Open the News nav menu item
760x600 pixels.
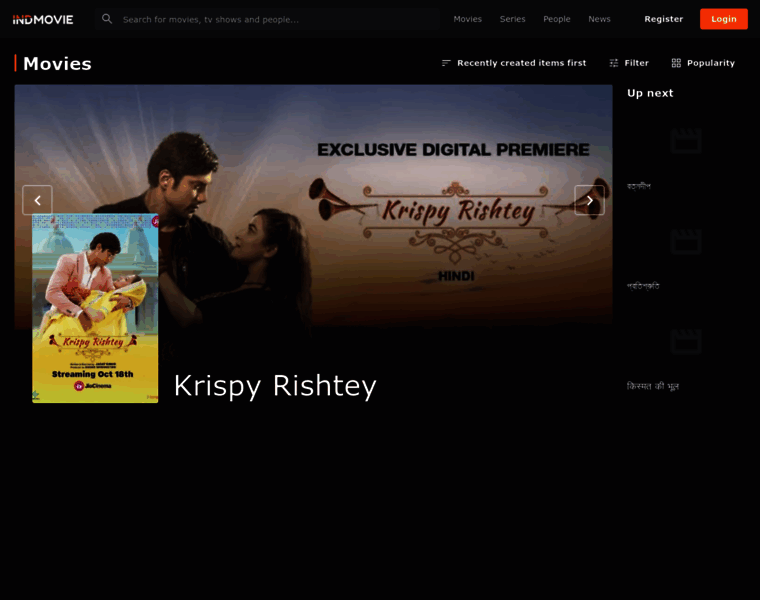pyautogui.click(x=599, y=19)
